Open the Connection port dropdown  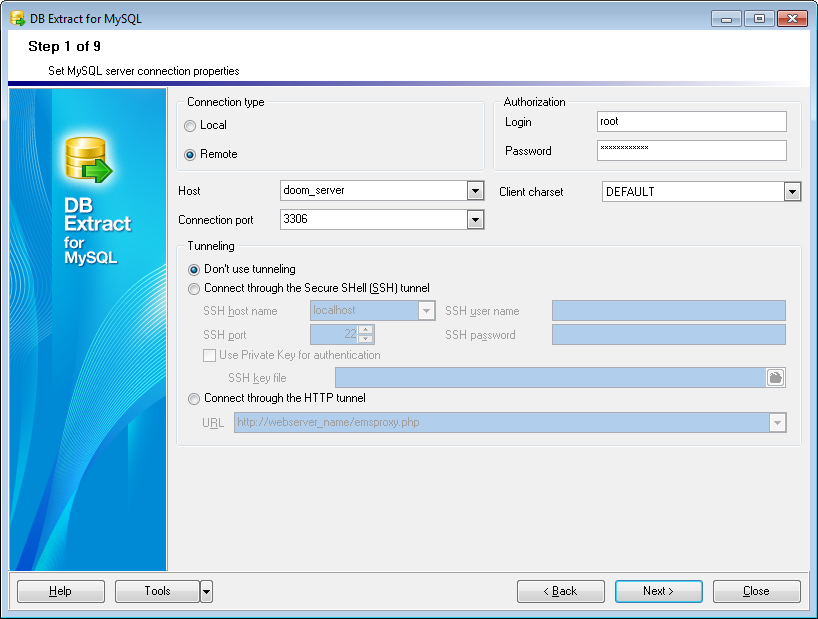(475, 219)
